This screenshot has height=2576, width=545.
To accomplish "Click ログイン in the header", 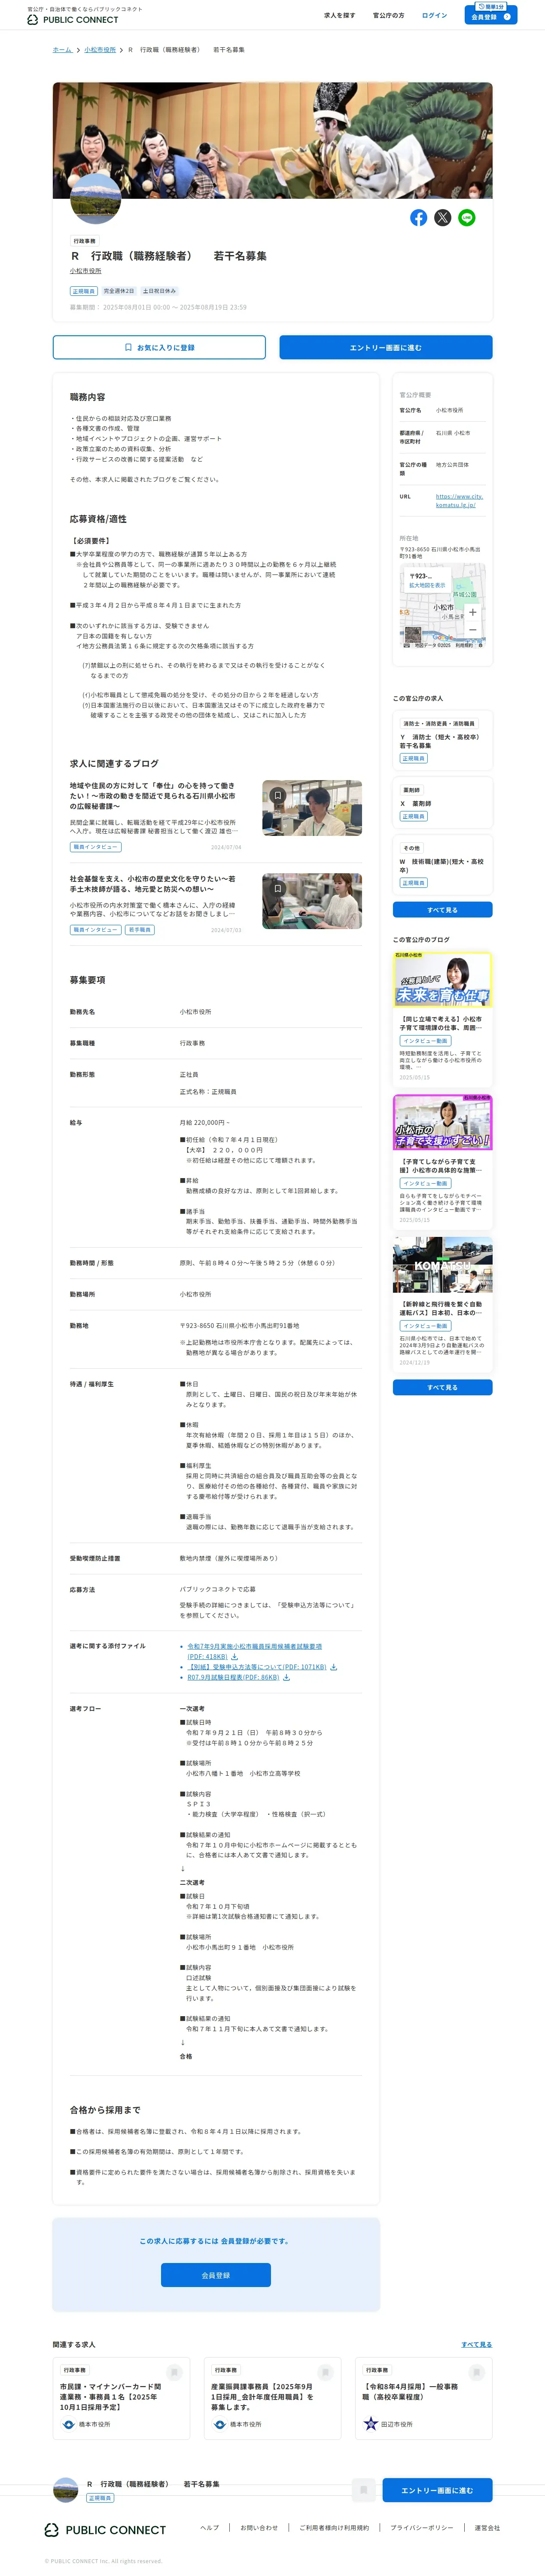I will (x=434, y=15).
